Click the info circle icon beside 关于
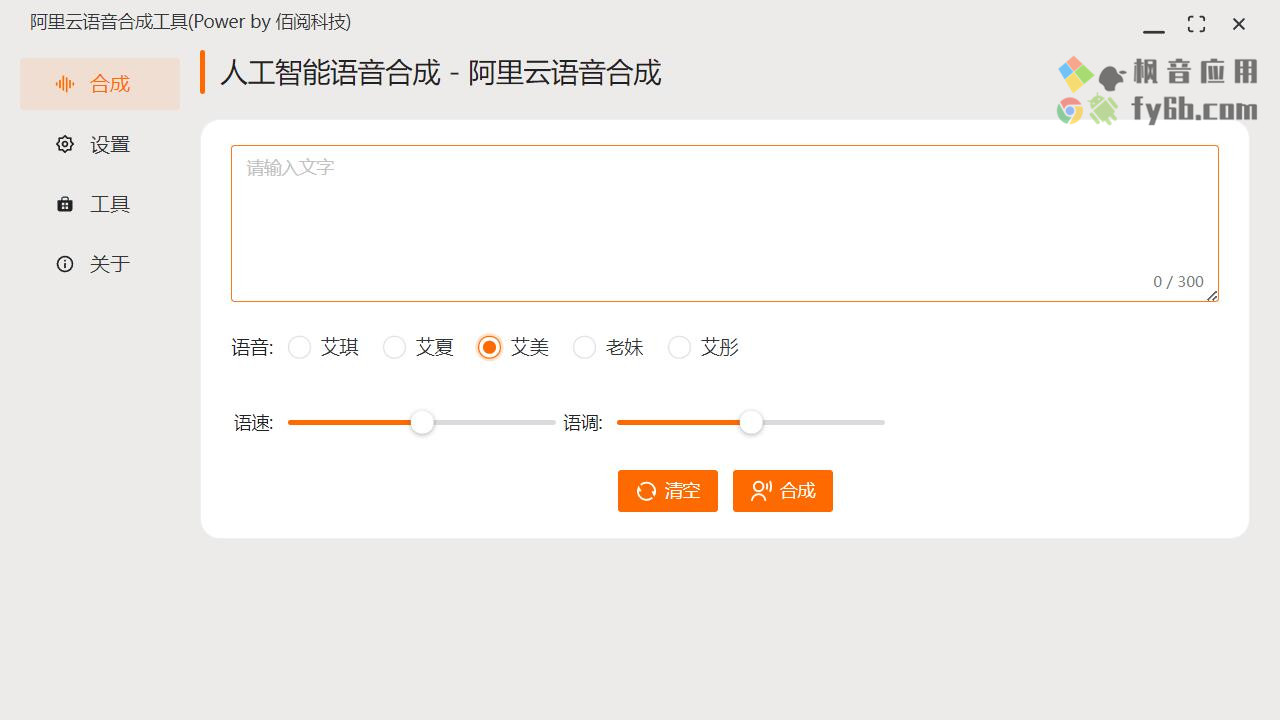The height and width of the screenshot is (720, 1280). [x=65, y=264]
